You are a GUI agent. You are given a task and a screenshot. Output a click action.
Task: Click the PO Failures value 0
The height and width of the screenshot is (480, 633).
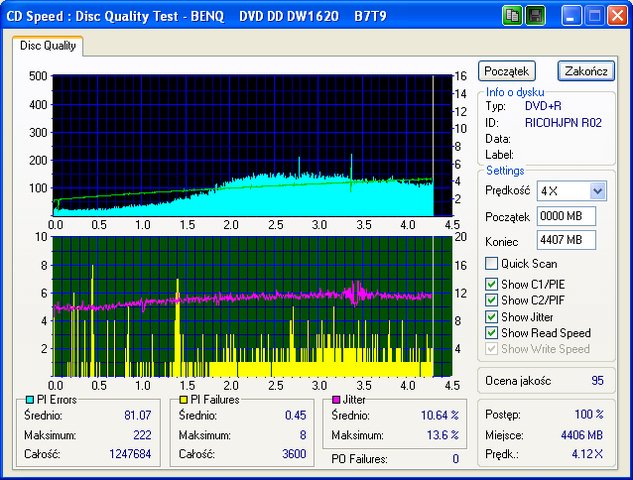click(455, 459)
